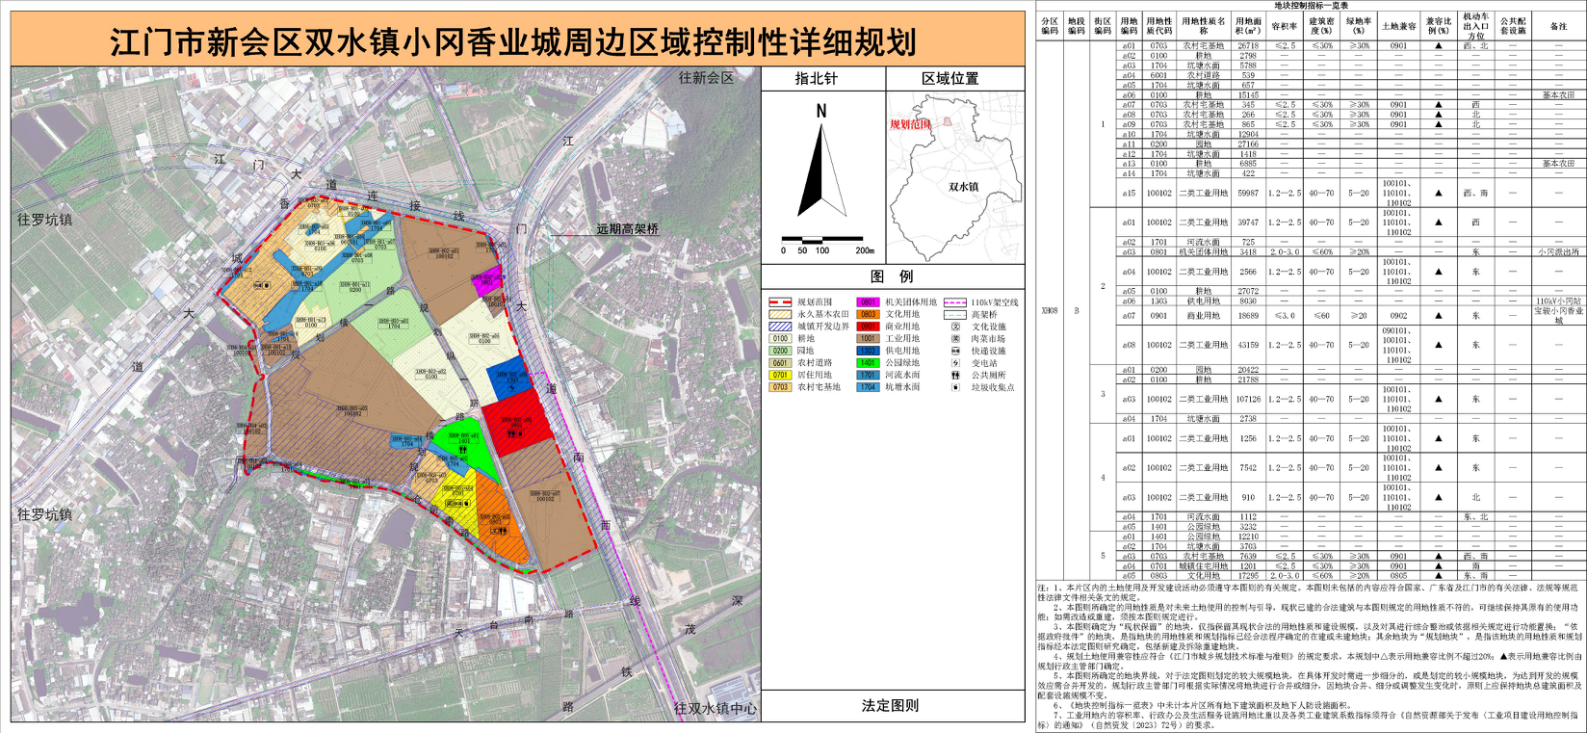
Task: Select the orange 0803 文化用地 swatch
Action: [868, 314]
